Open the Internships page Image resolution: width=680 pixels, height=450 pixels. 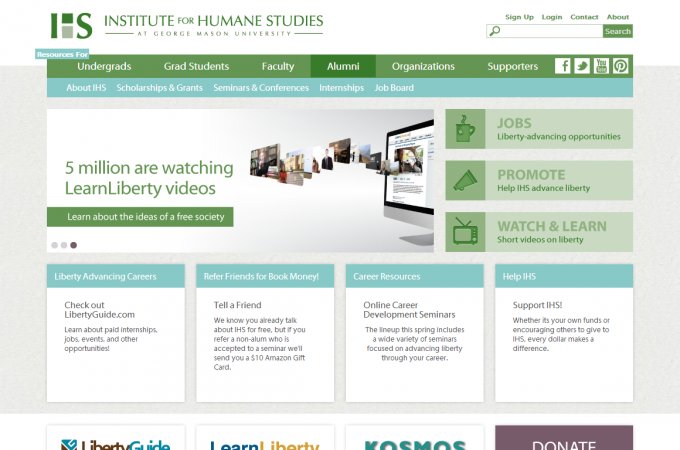(x=342, y=88)
